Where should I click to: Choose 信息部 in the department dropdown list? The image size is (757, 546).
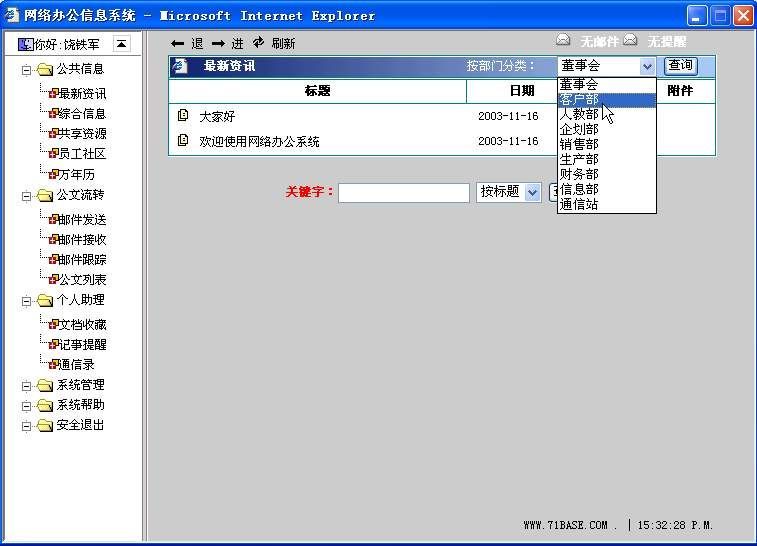[580, 189]
